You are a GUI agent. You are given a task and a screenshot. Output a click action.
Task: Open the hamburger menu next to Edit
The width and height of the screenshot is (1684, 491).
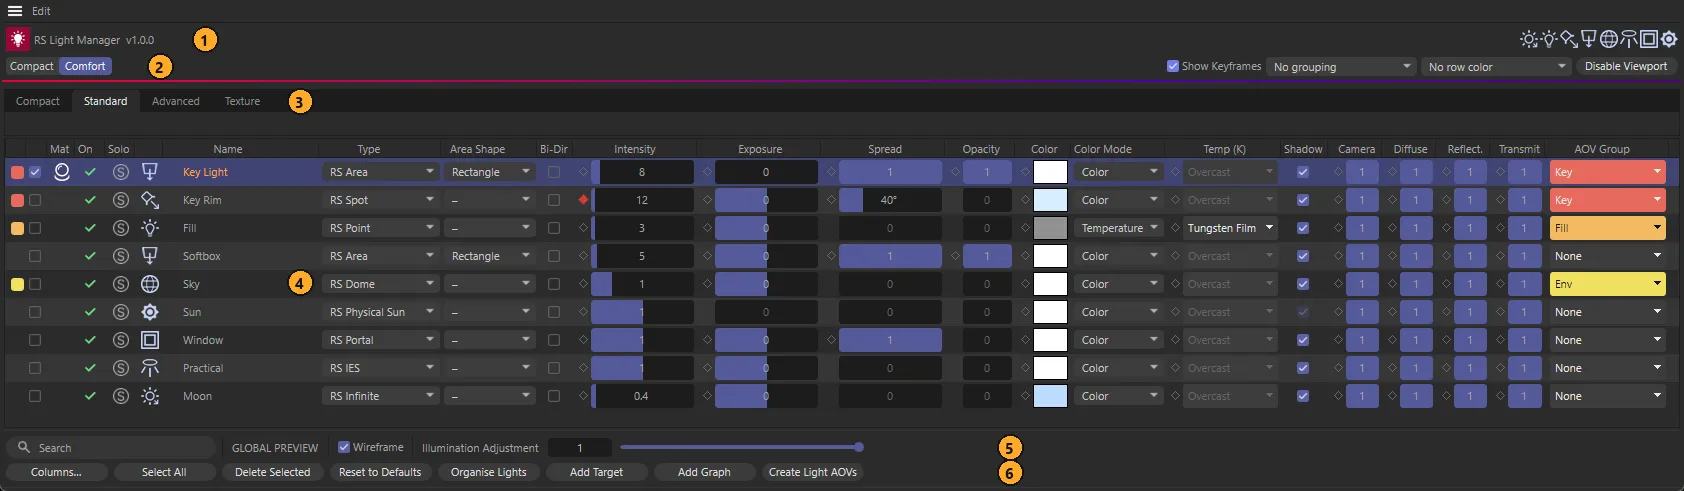pos(15,11)
